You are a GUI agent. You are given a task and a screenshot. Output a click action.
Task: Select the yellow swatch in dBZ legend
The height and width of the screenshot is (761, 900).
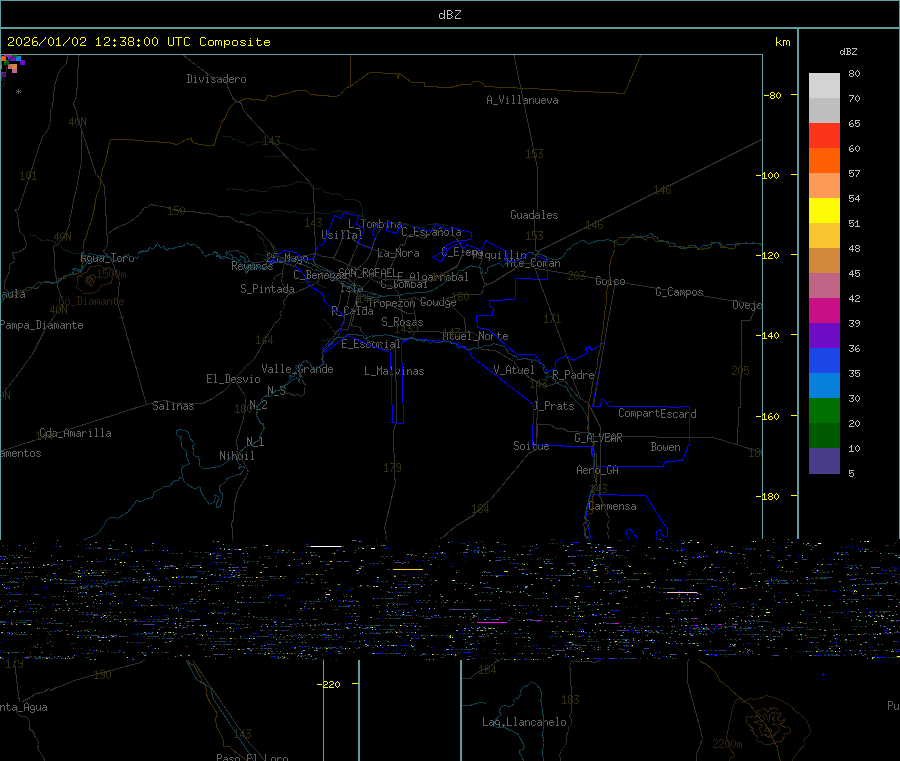[x=824, y=210]
